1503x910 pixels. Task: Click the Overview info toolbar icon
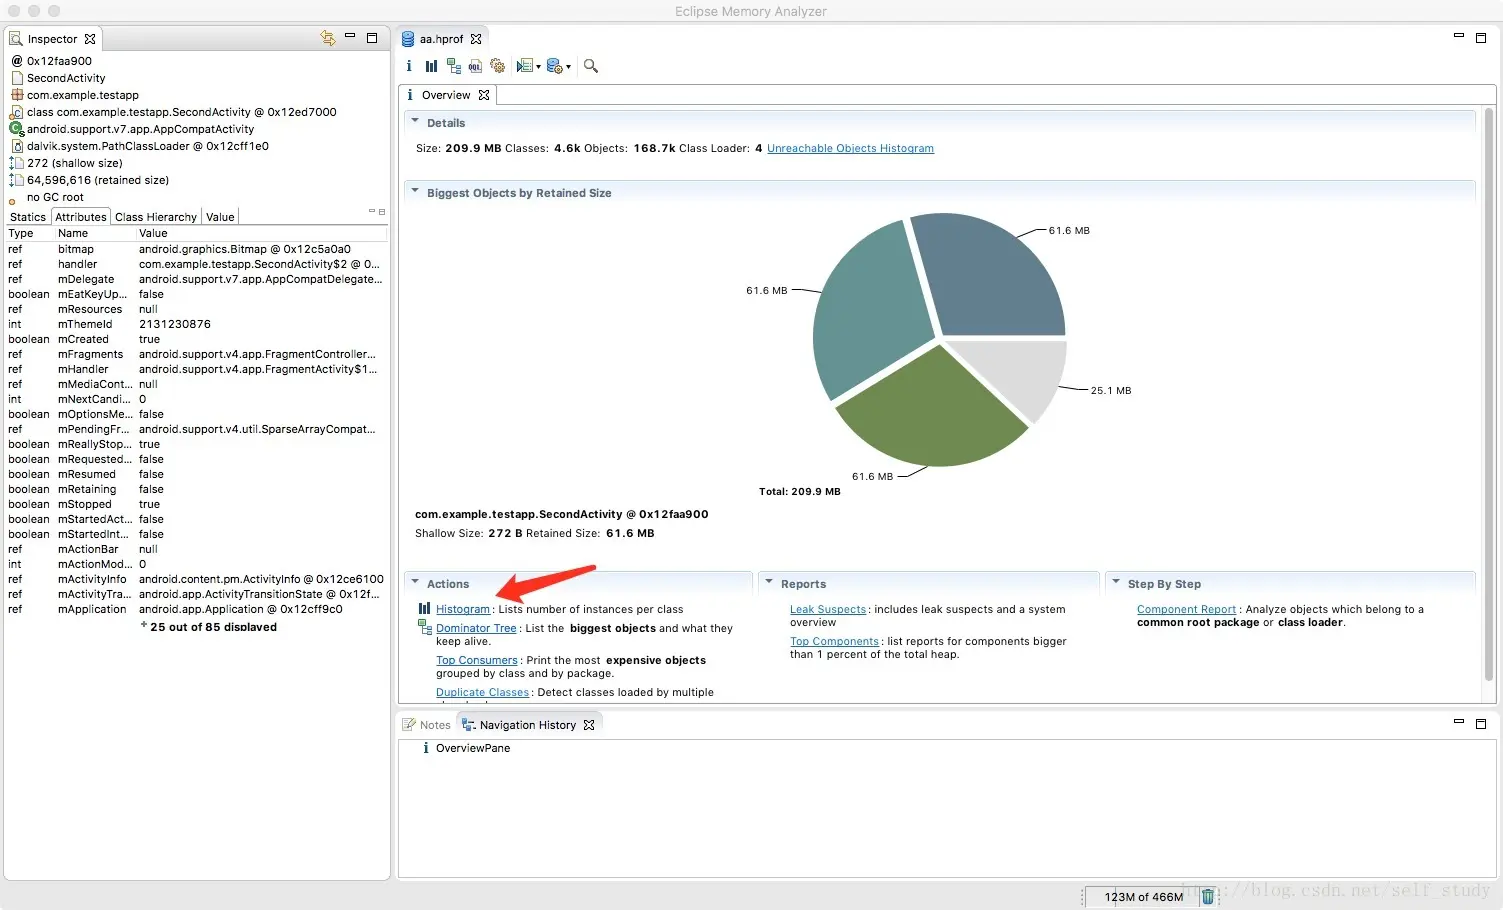(409, 66)
